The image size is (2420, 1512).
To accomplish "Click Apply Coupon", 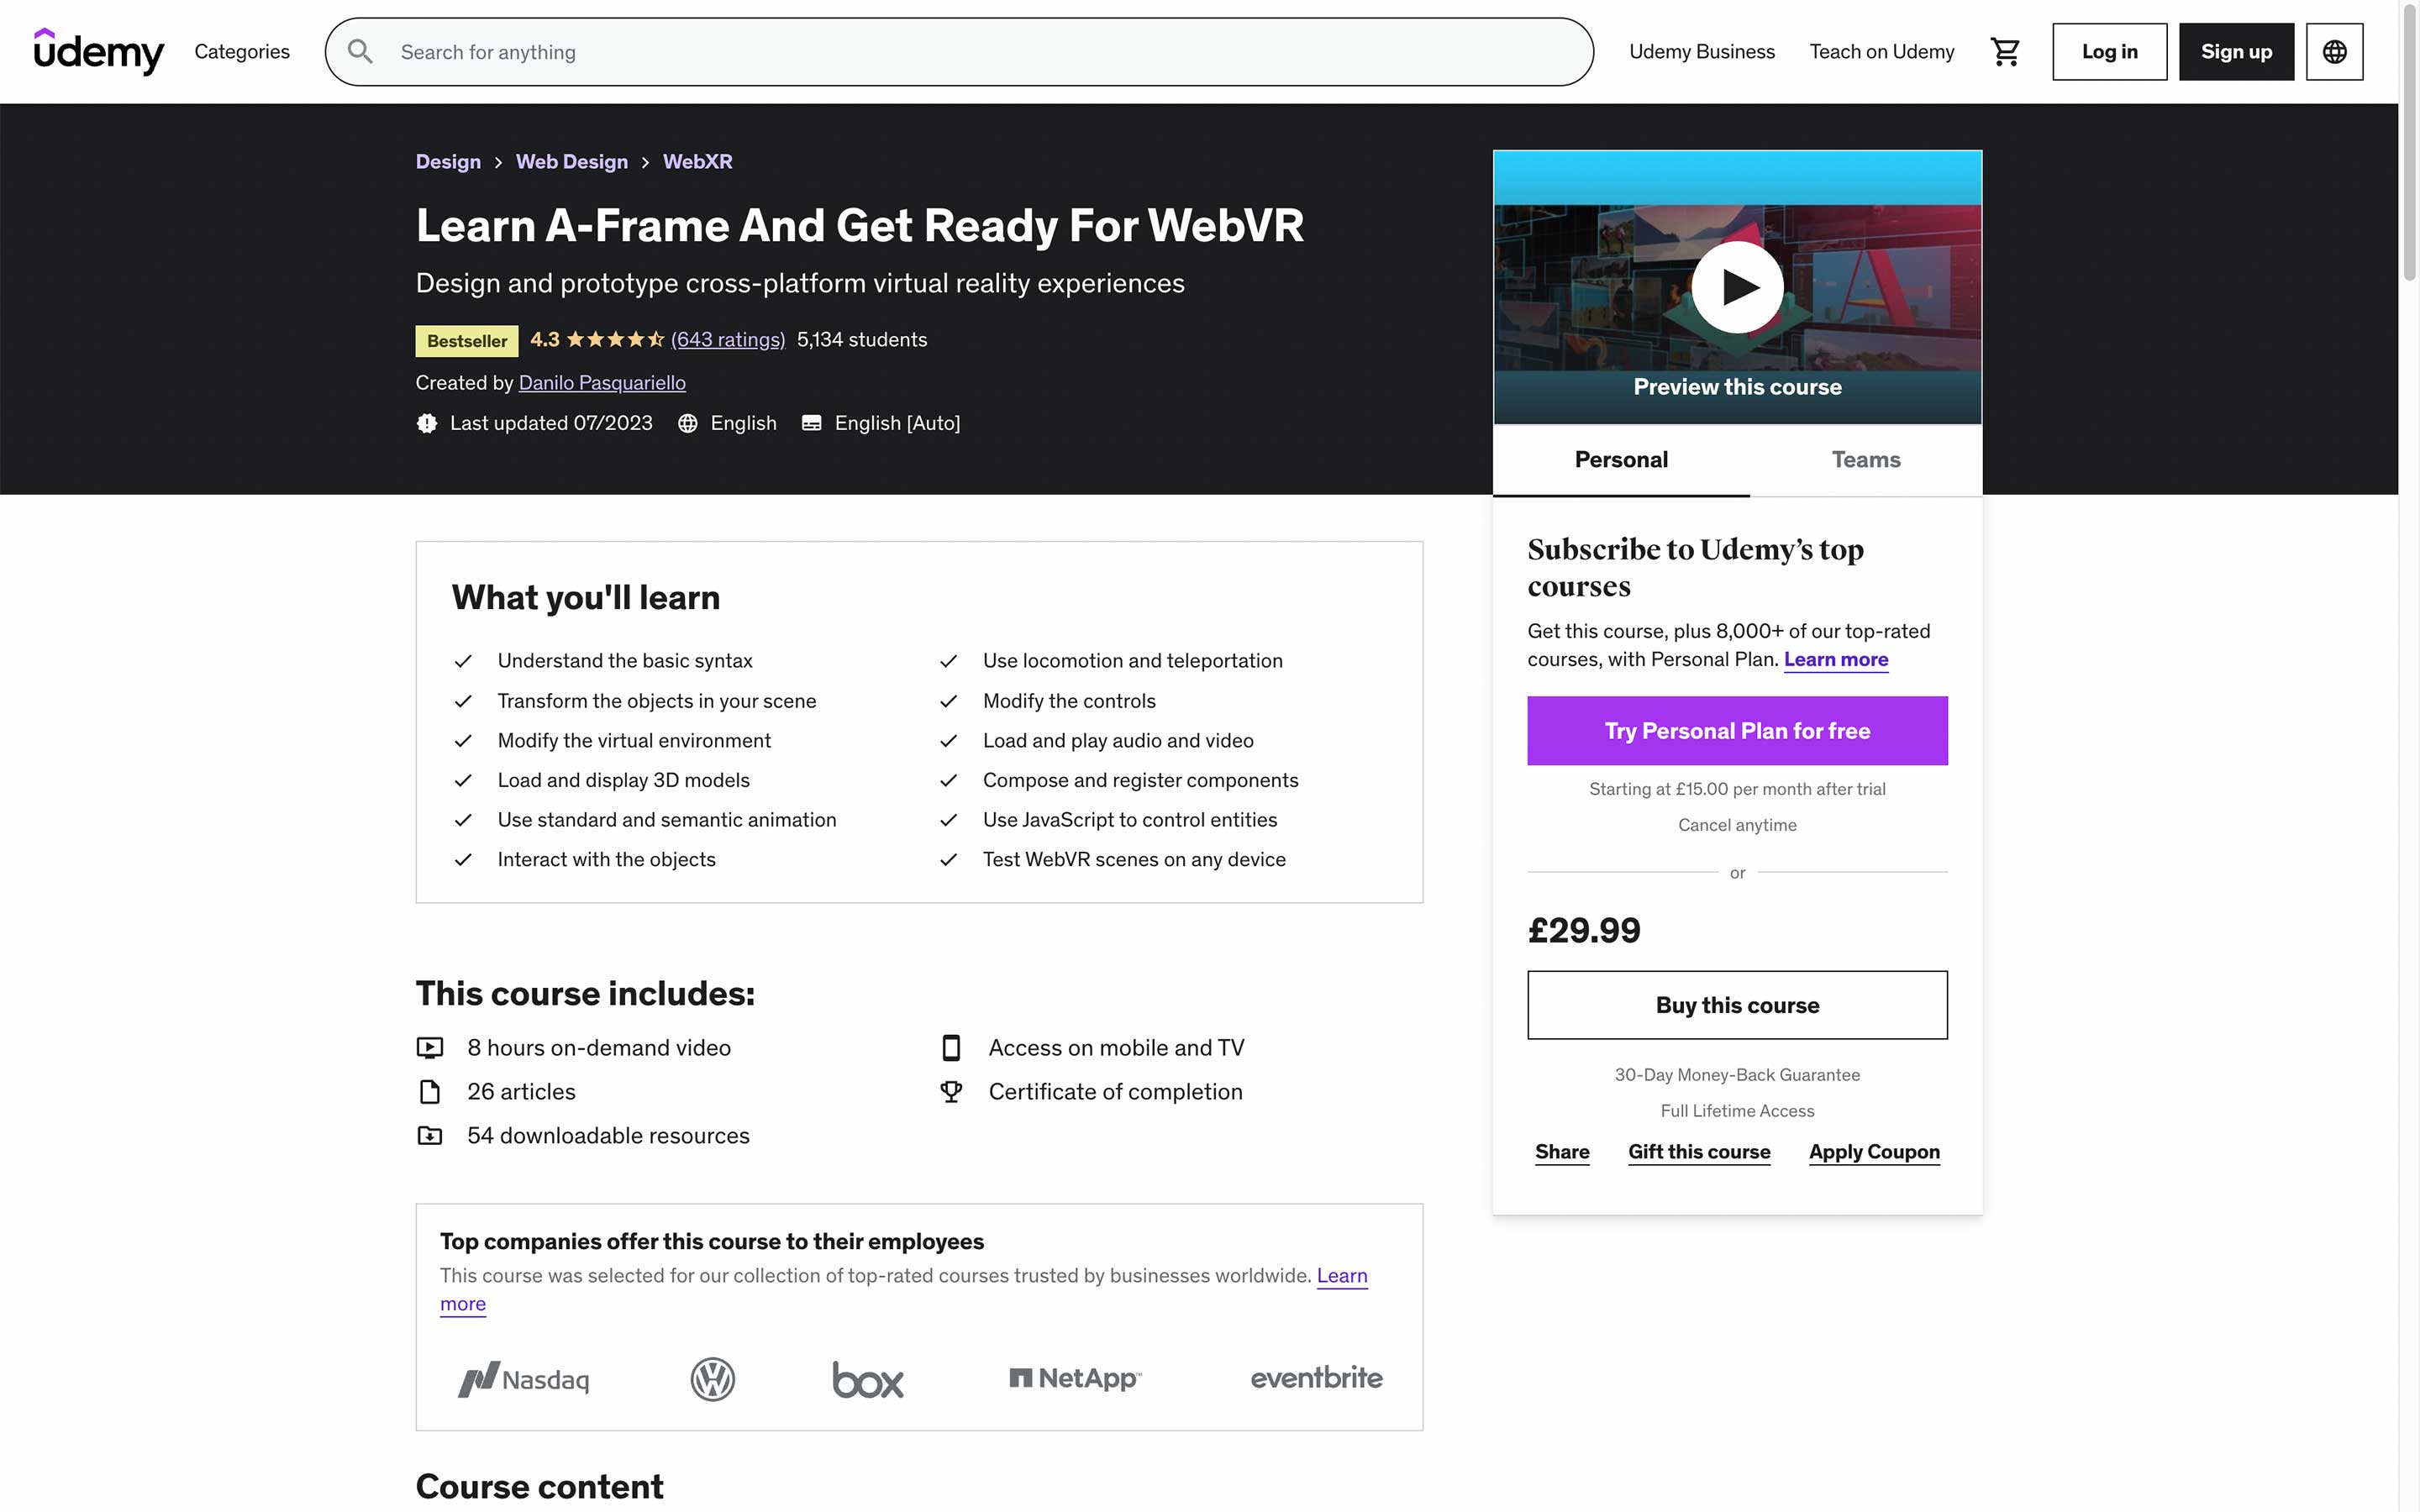I will pos(1873,1152).
